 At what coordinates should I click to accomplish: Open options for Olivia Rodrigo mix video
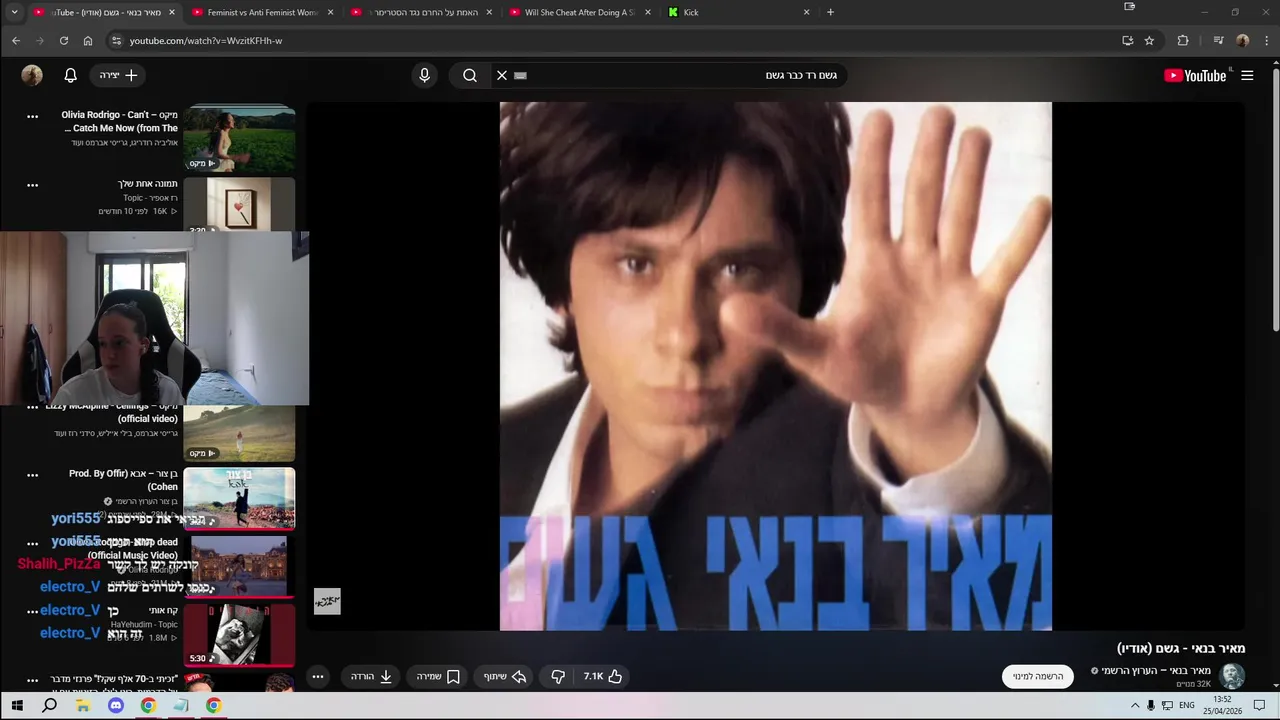32,116
